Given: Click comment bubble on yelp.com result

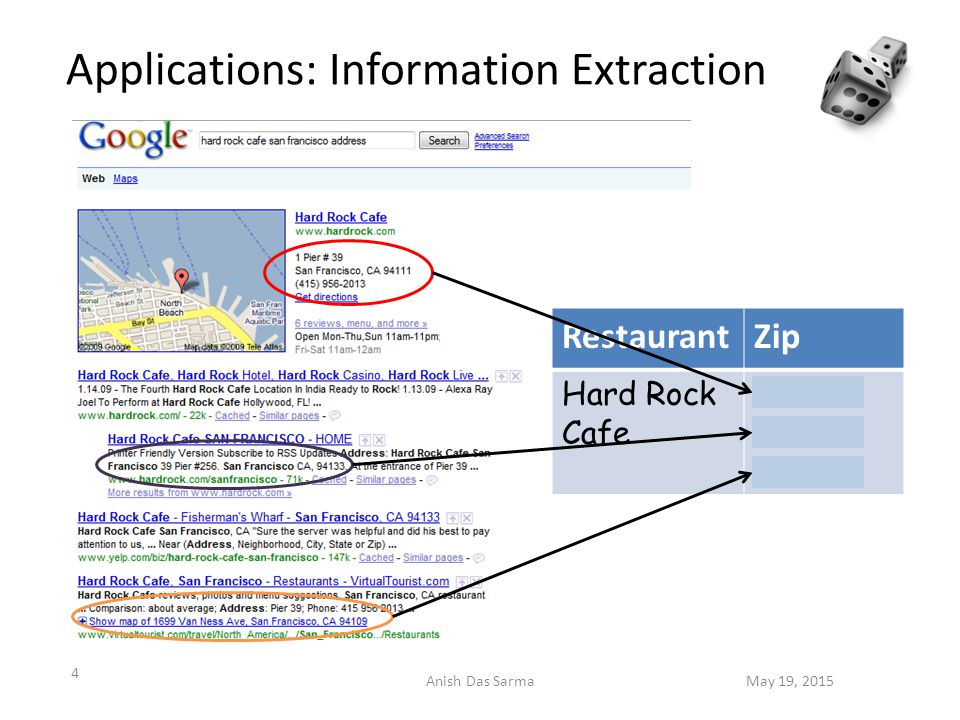Looking at the screenshot, I should tap(479, 558).
